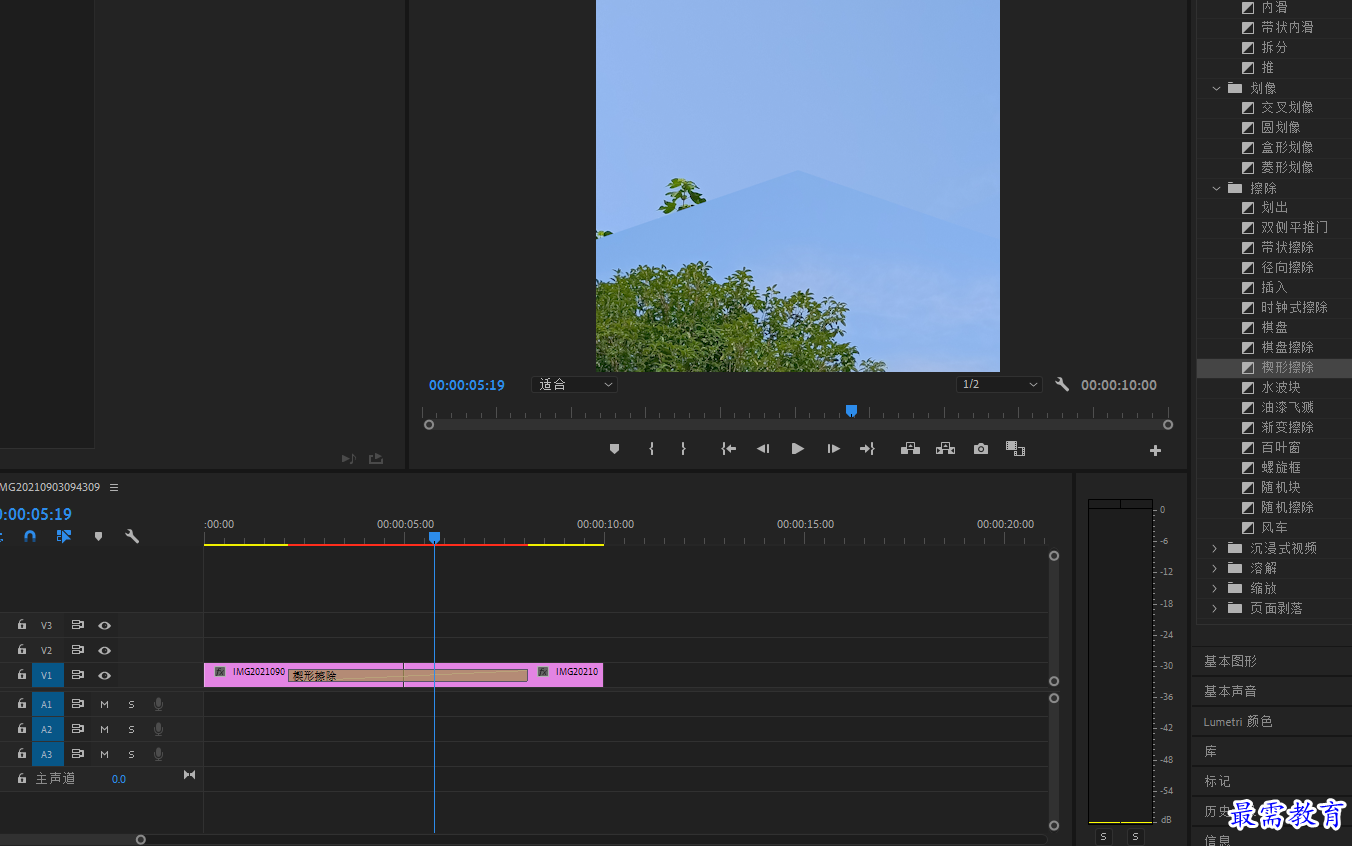Open button editor plus icon
1352x846 pixels.
coord(1155,450)
